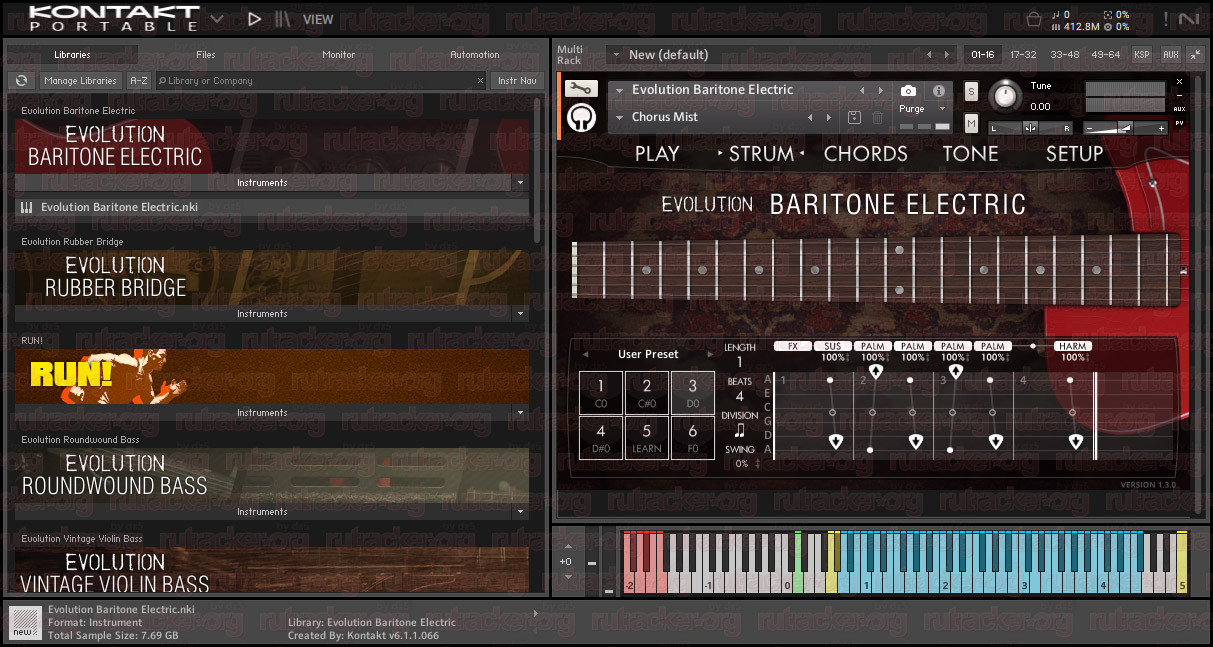Go to next instrument arrow next to Evolution Baritone Electric
Image resolution: width=1213 pixels, height=647 pixels.
click(x=880, y=91)
